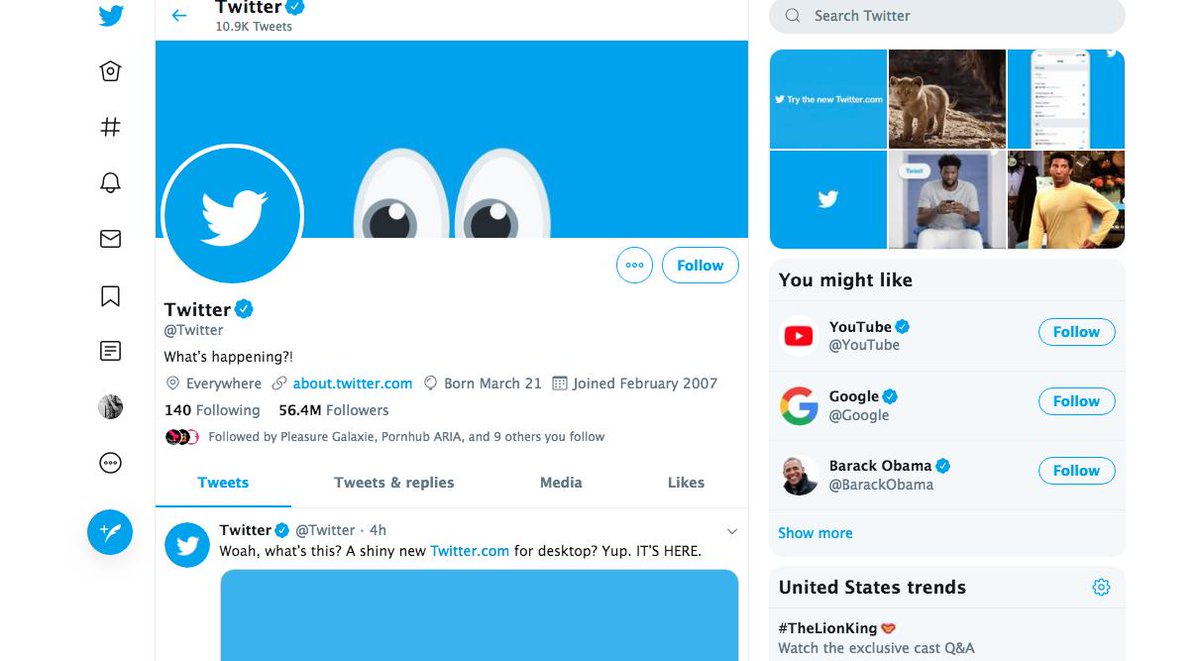Open the lion cub media thumbnail

pyautogui.click(x=947, y=99)
